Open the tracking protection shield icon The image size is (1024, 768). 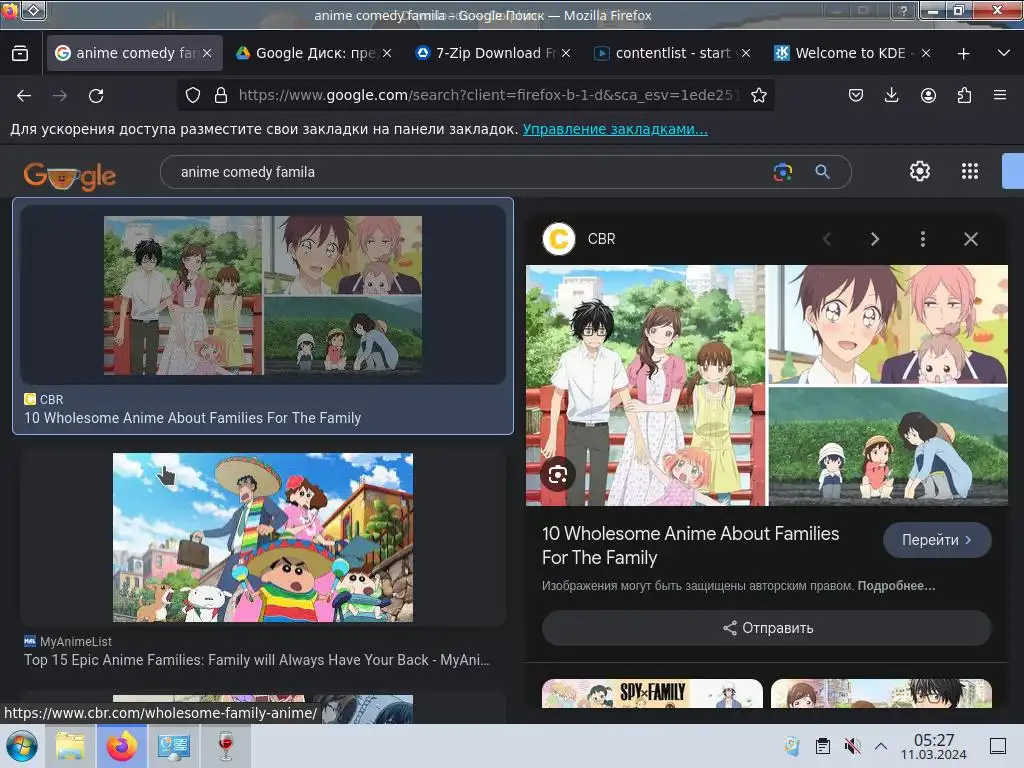[193, 95]
